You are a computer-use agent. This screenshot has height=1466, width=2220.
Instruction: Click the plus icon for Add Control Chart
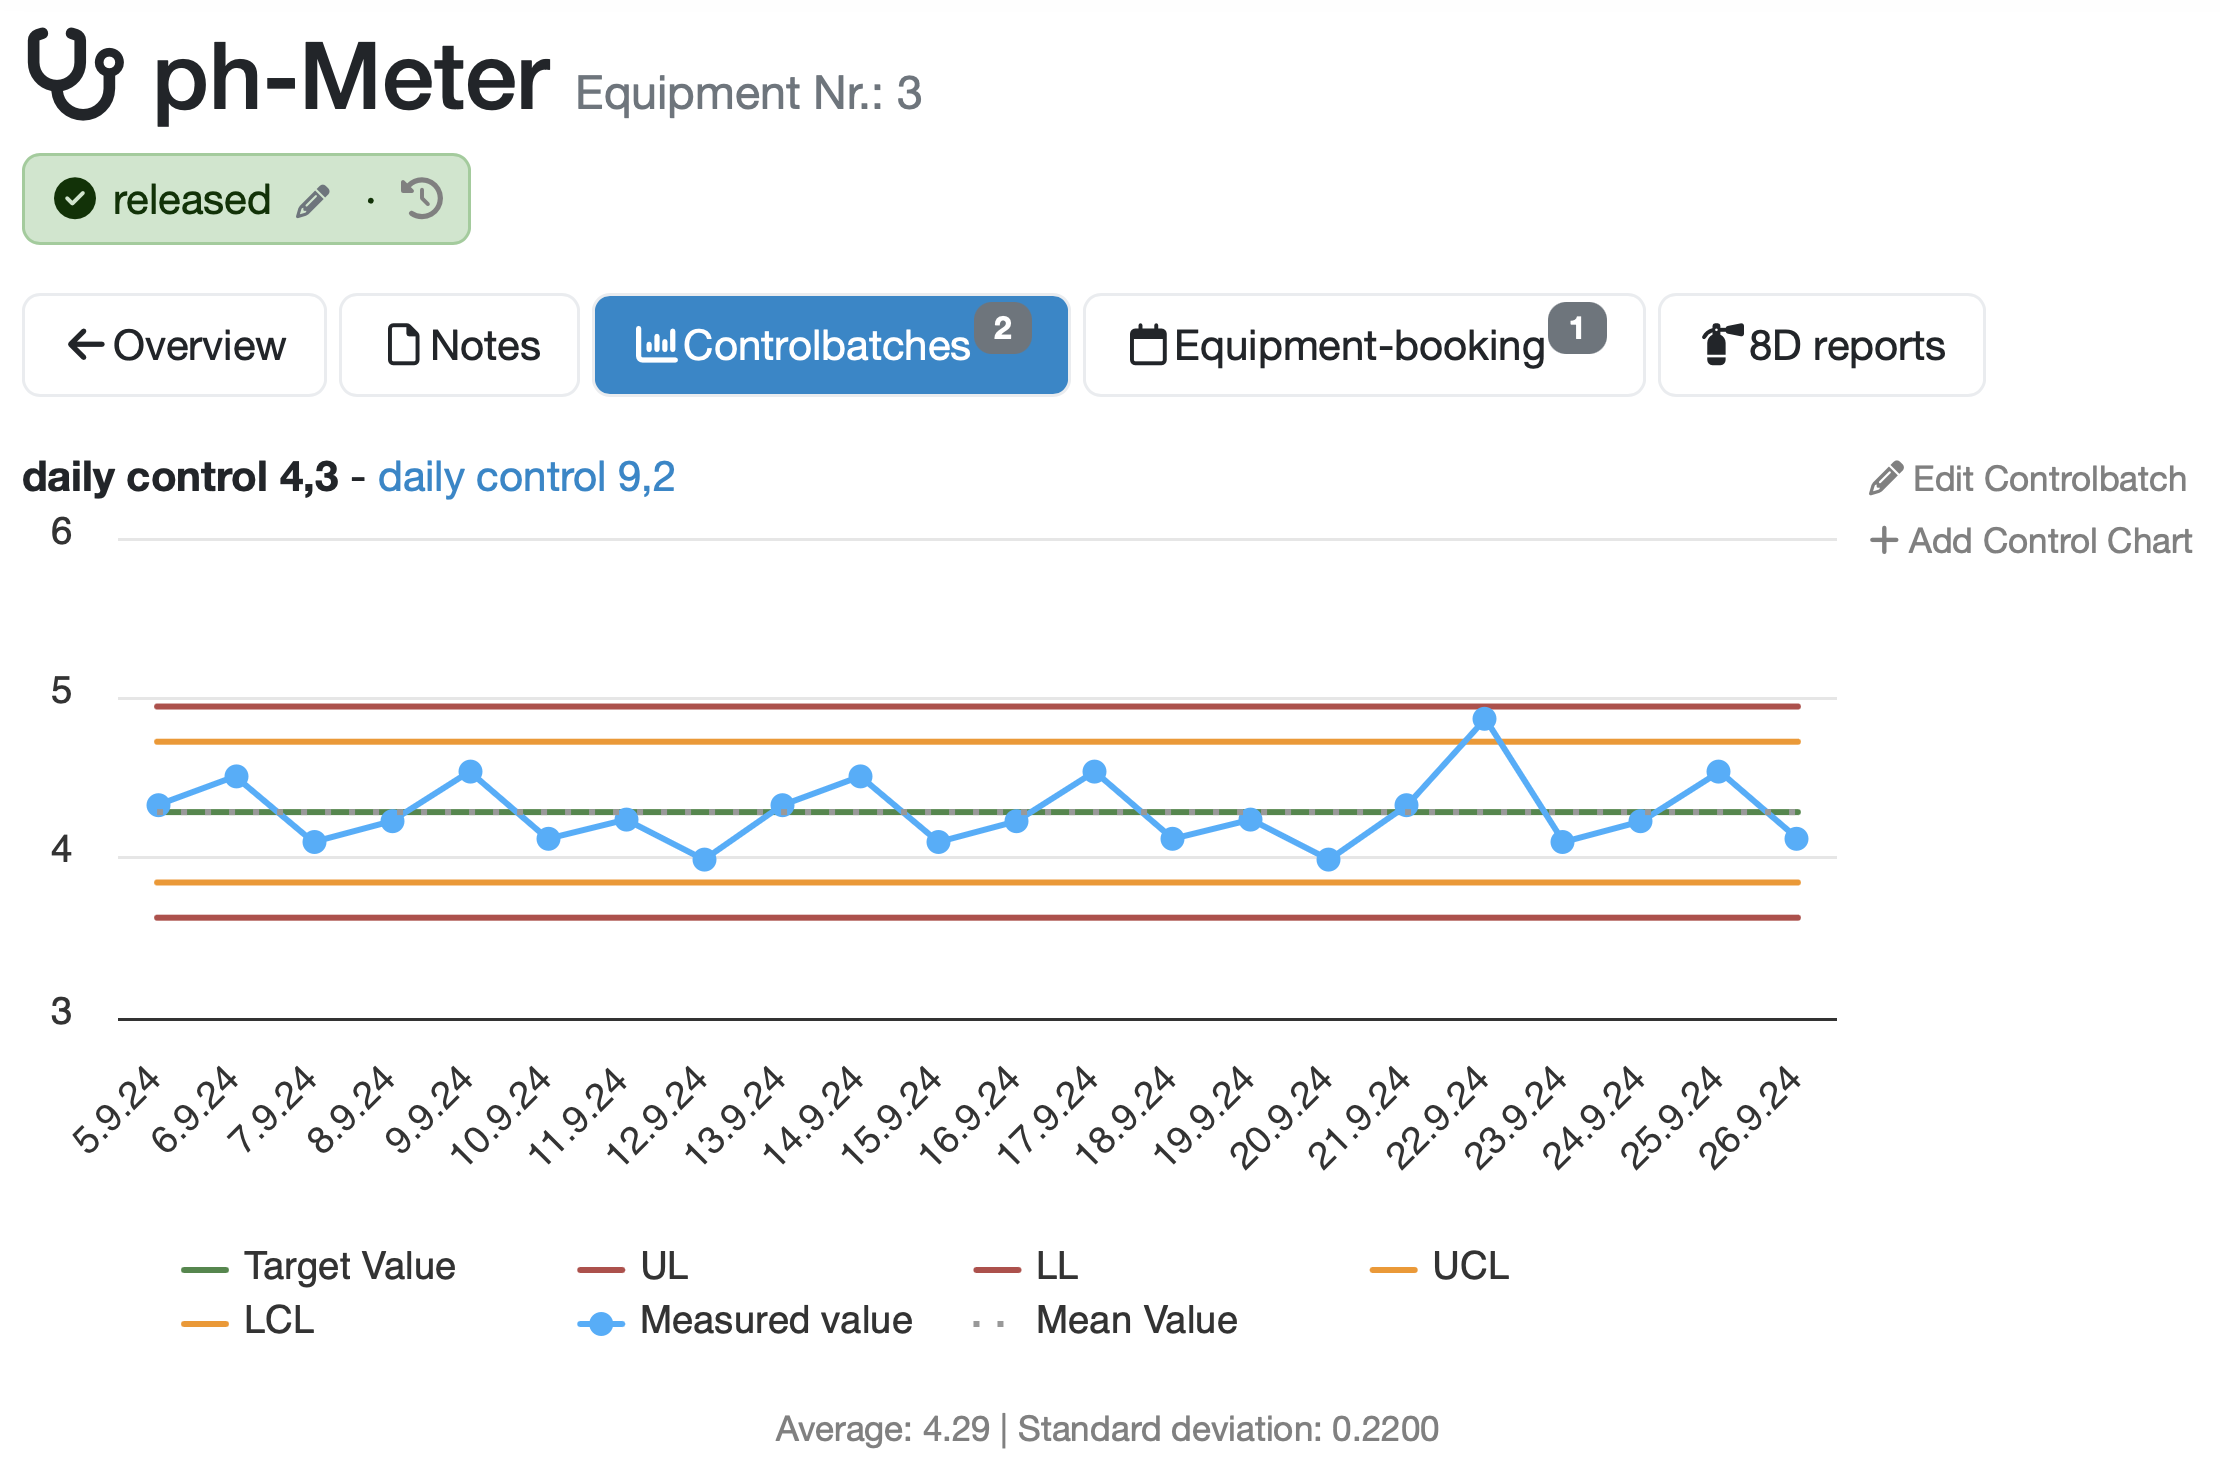coord(1884,541)
